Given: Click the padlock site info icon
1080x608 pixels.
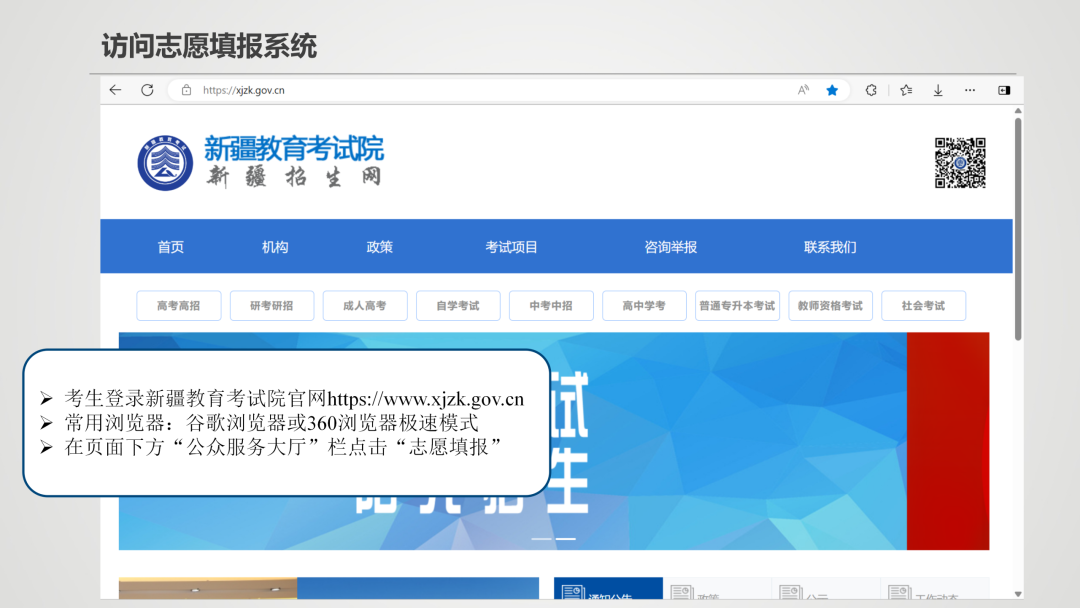Looking at the screenshot, I should [x=186, y=90].
